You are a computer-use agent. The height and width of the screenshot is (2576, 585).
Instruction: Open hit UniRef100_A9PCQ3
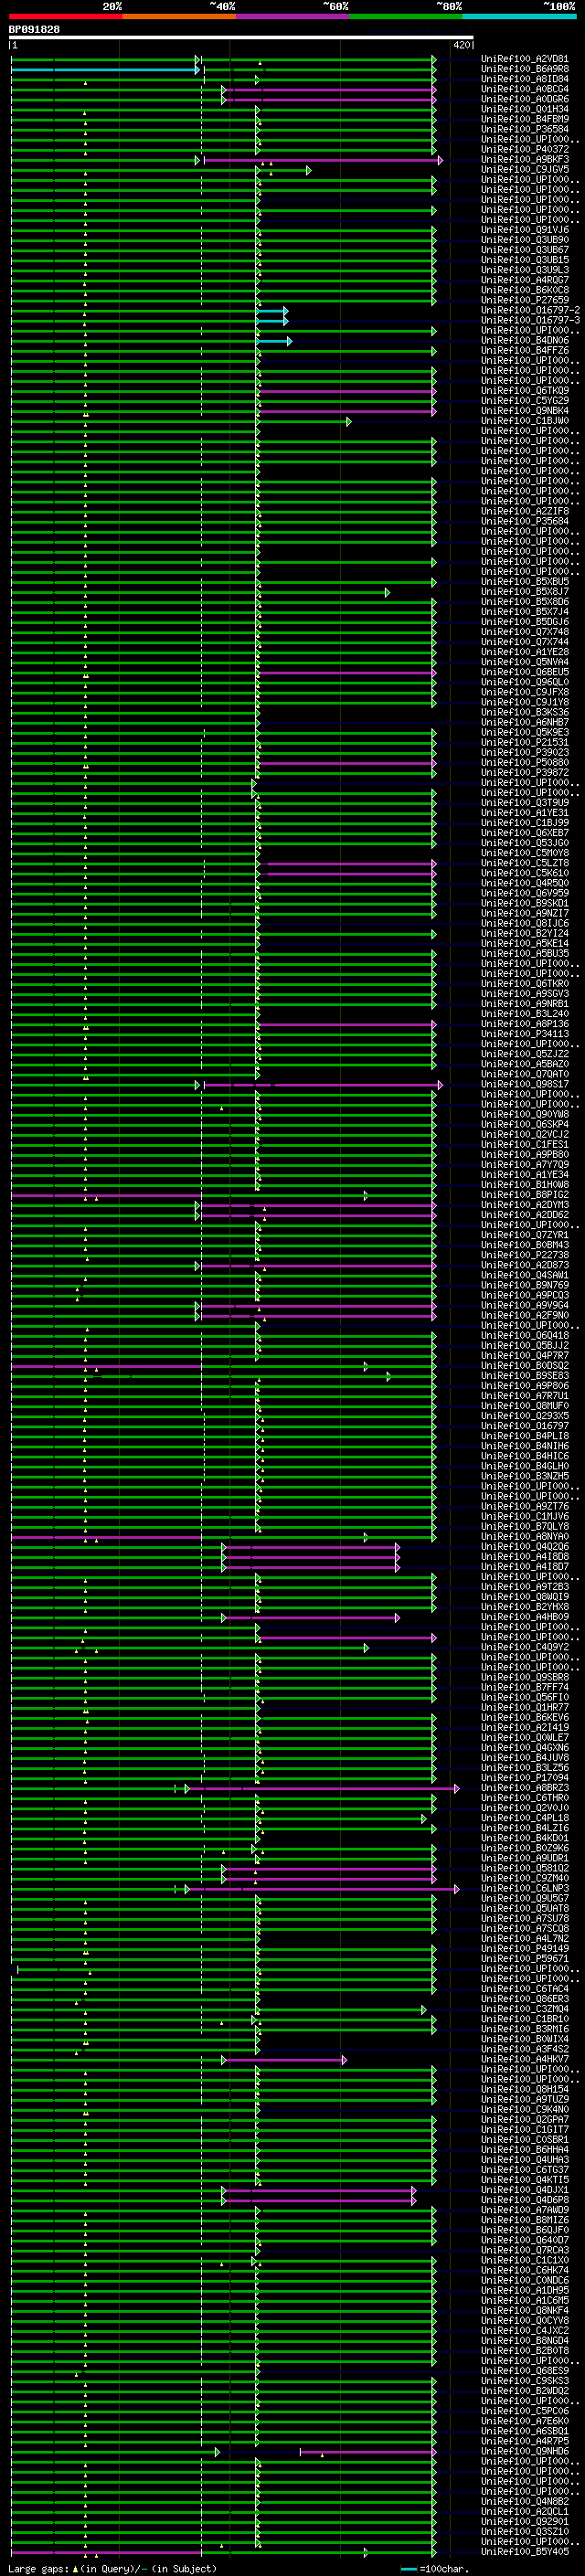click(524, 1295)
